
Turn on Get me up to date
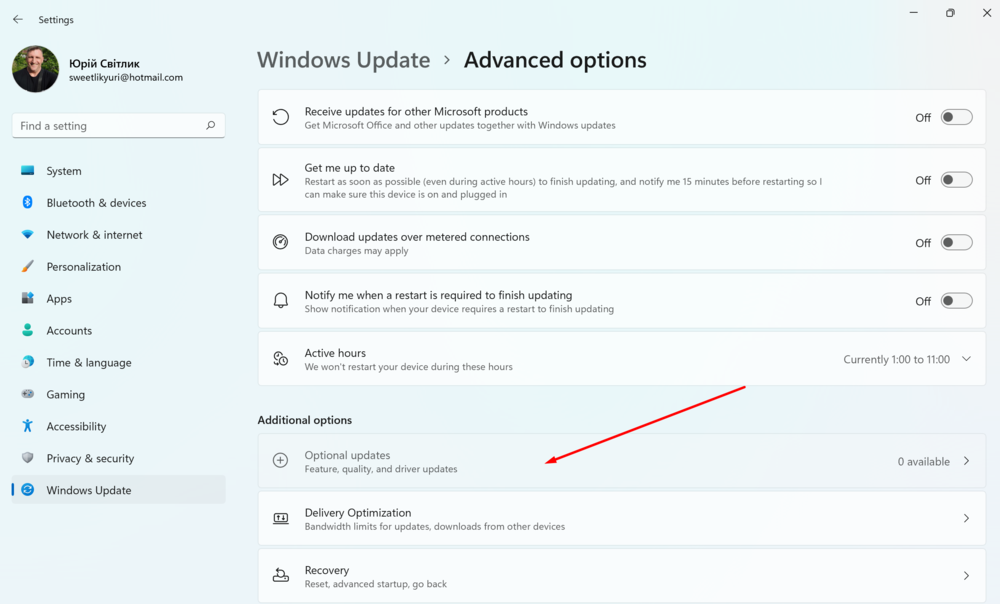[956, 180]
